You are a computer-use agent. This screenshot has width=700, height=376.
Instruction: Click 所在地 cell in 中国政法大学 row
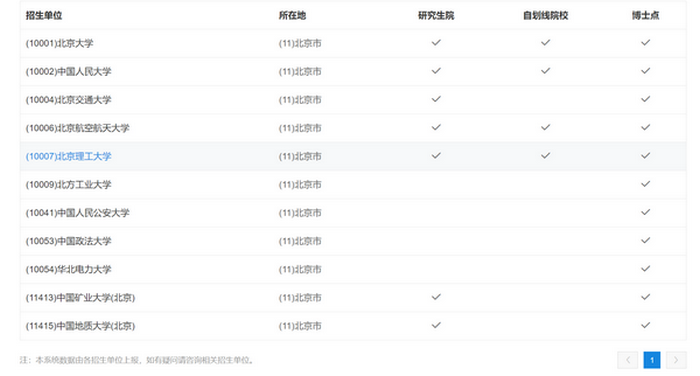click(x=300, y=241)
